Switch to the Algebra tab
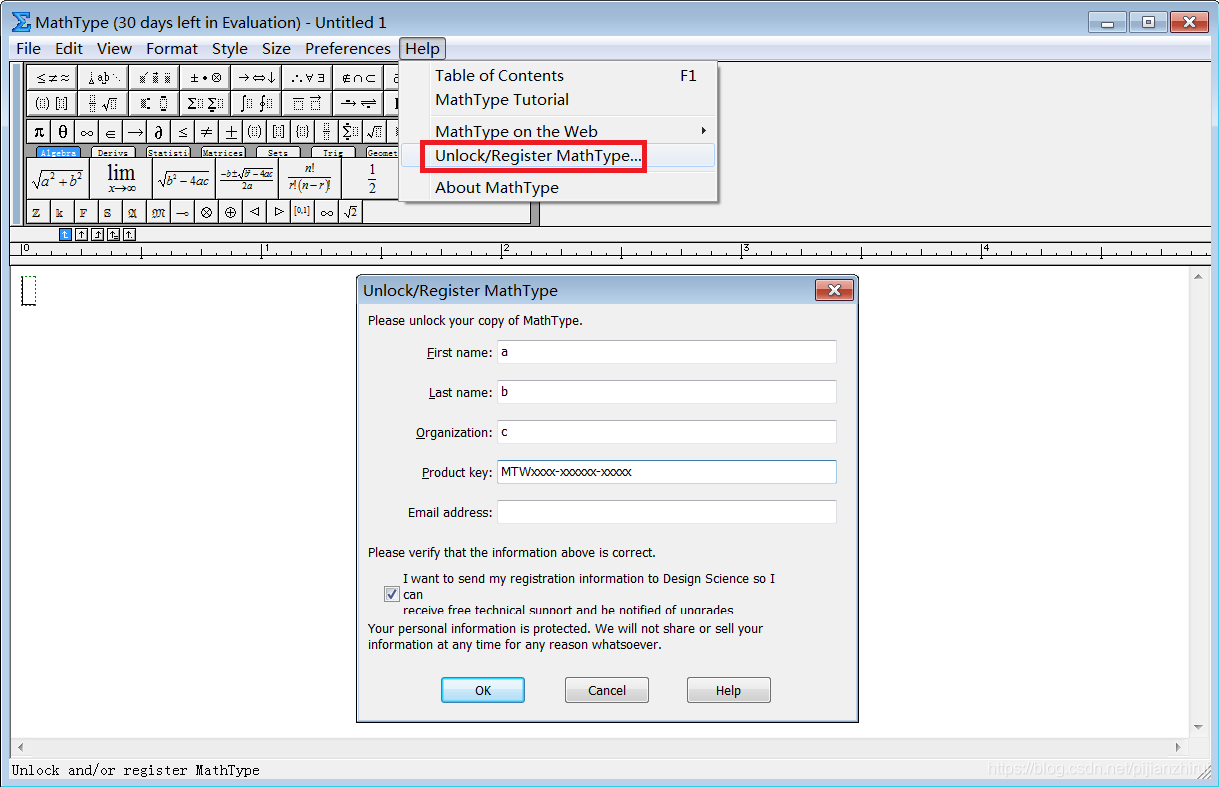This screenshot has width=1219, height=787. coord(58,153)
